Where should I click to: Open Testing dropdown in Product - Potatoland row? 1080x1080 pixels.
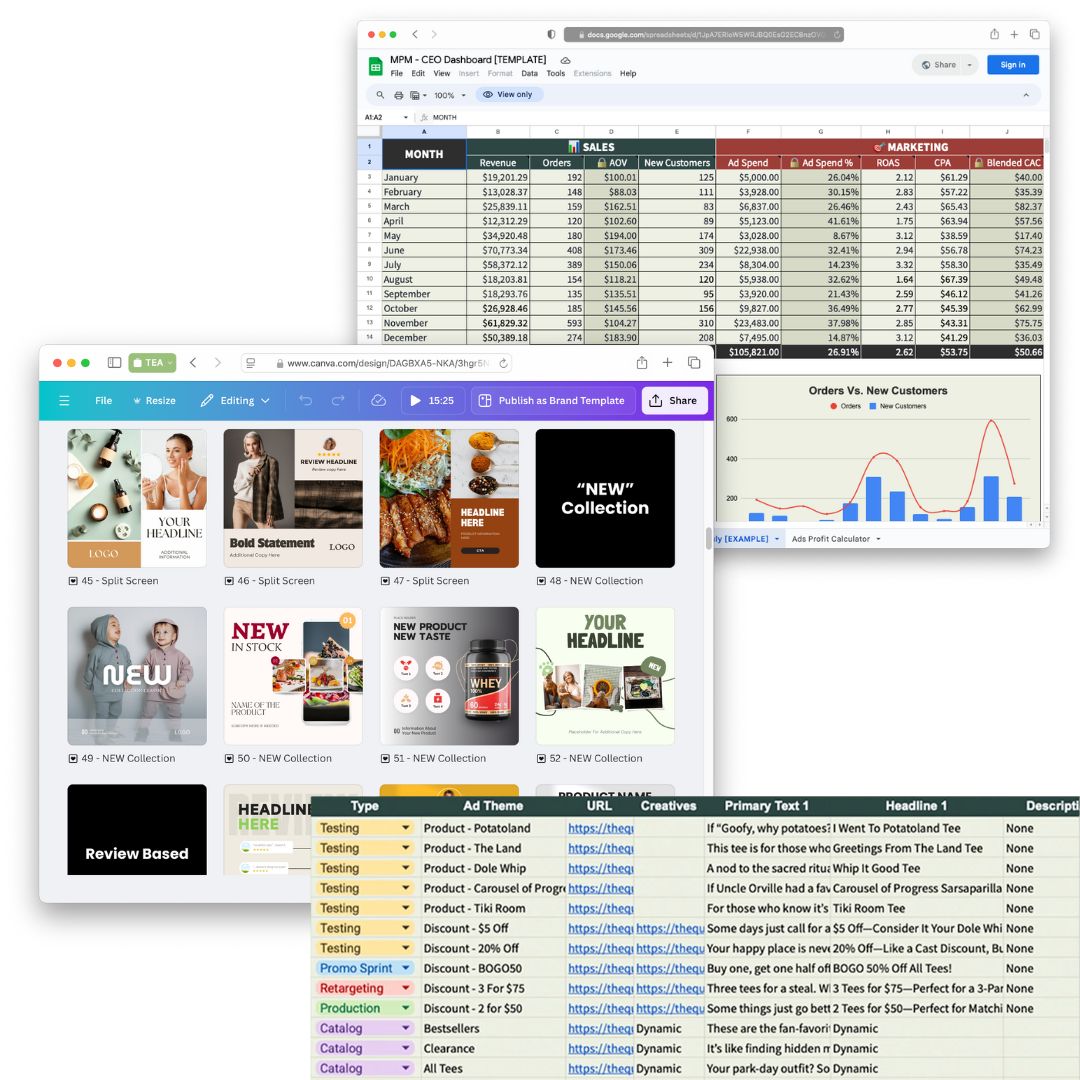click(x=406, y=828)
